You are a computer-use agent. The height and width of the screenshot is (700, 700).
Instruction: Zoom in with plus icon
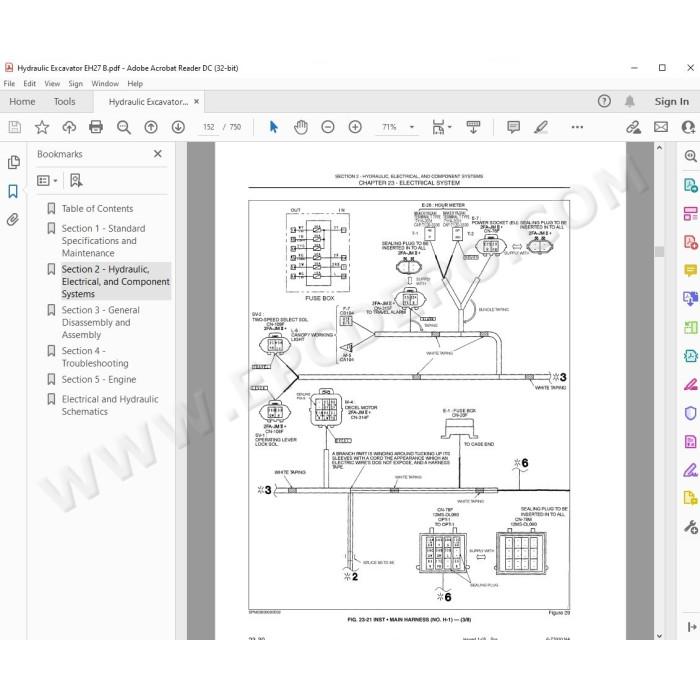(x=355, y=127)
